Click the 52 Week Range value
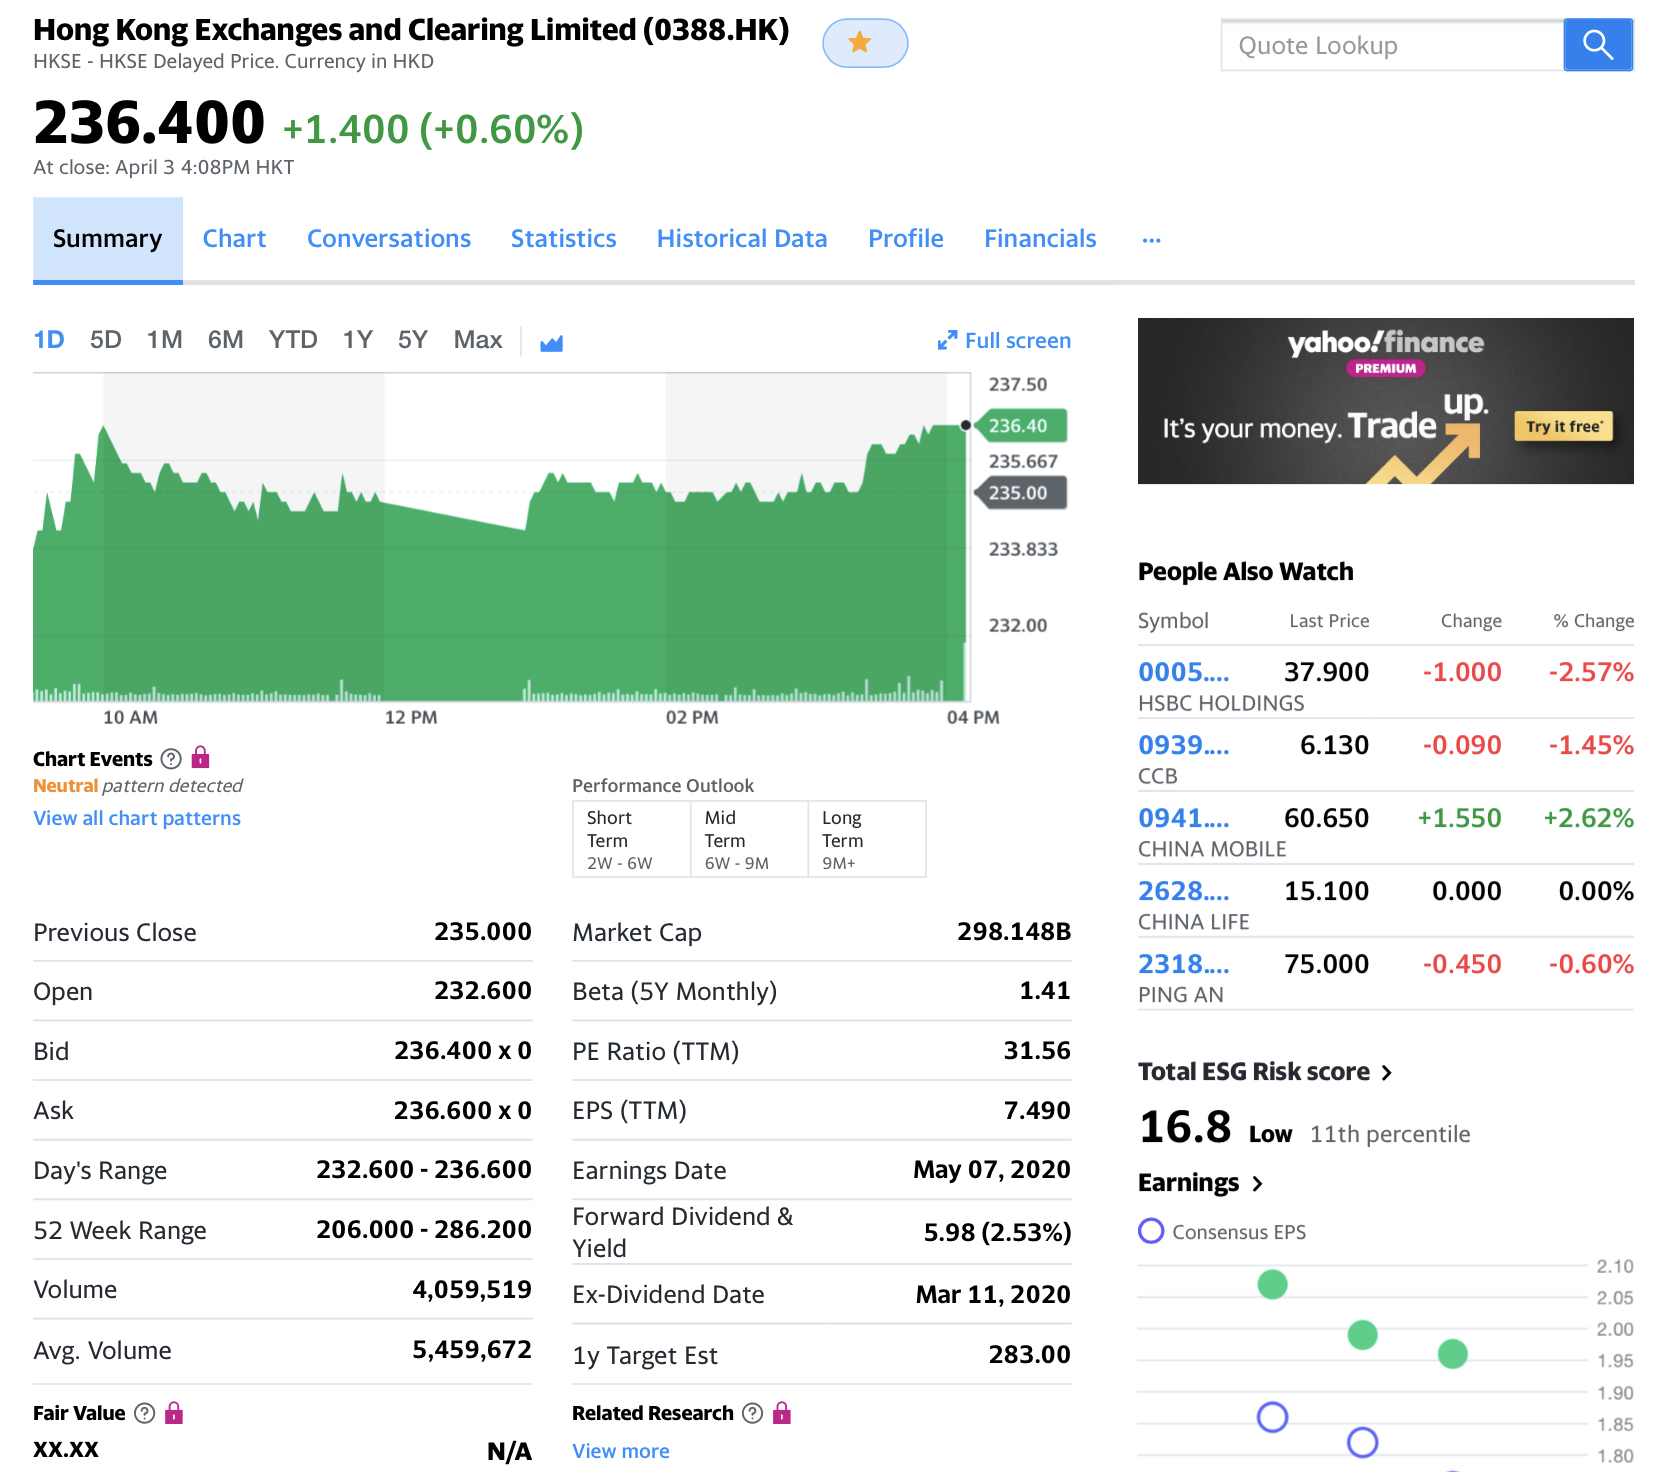Image resolution: width=1668 pixels, height=1472 pixels. (x=424, y=1230)
